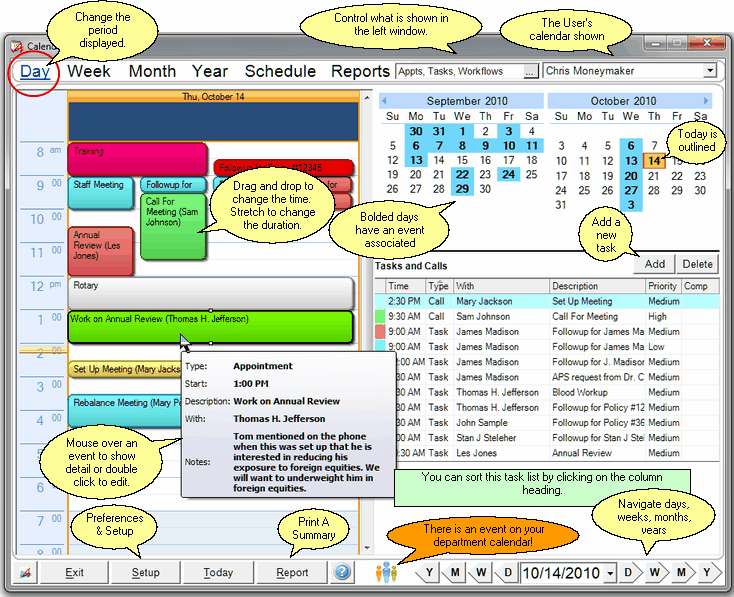734x597 pixels.
Task: Click the Appts, Tasks, Workflows filter field
Action: 460,71
